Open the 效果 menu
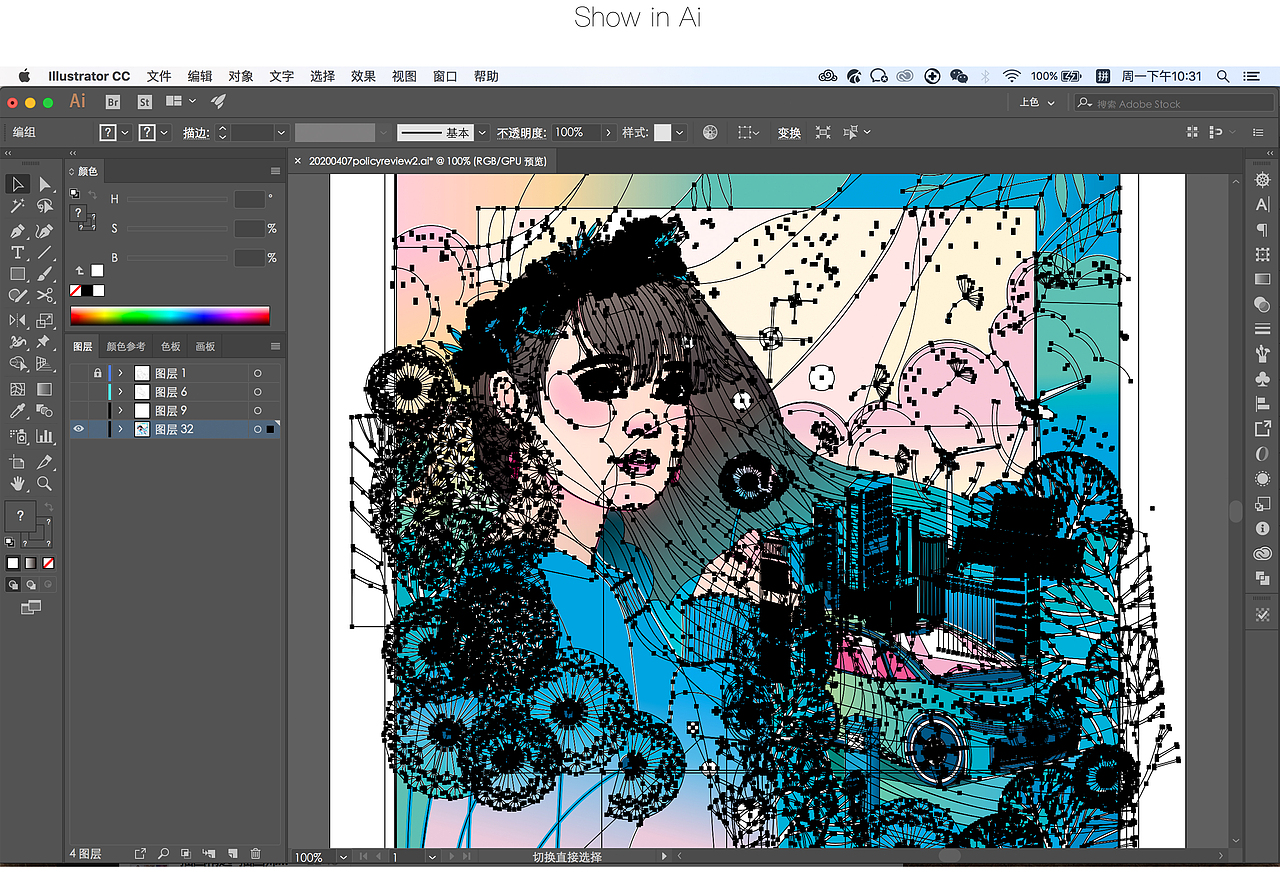Viewport: 1280px width, 878px height. click(x=363, y=76)
